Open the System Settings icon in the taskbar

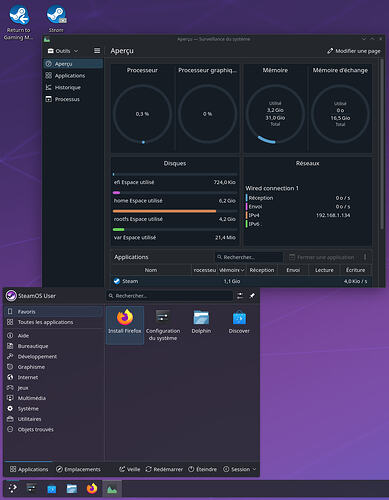coord(32,489)
